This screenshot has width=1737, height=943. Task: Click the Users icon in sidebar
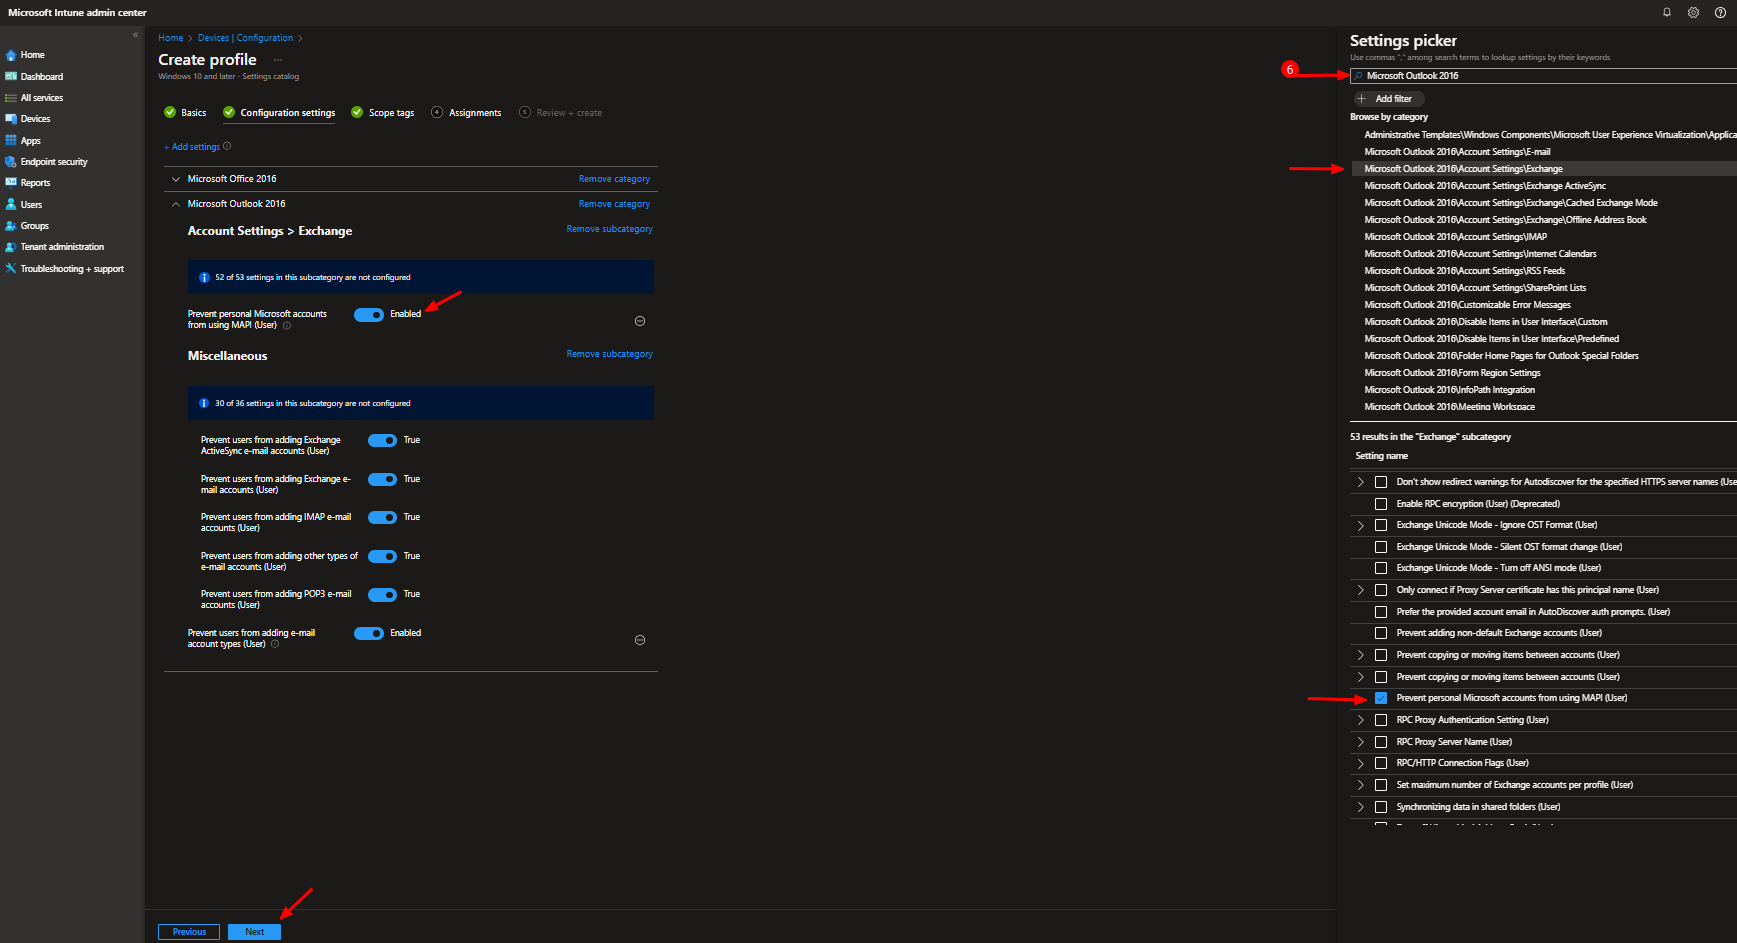tap(11, 204)
